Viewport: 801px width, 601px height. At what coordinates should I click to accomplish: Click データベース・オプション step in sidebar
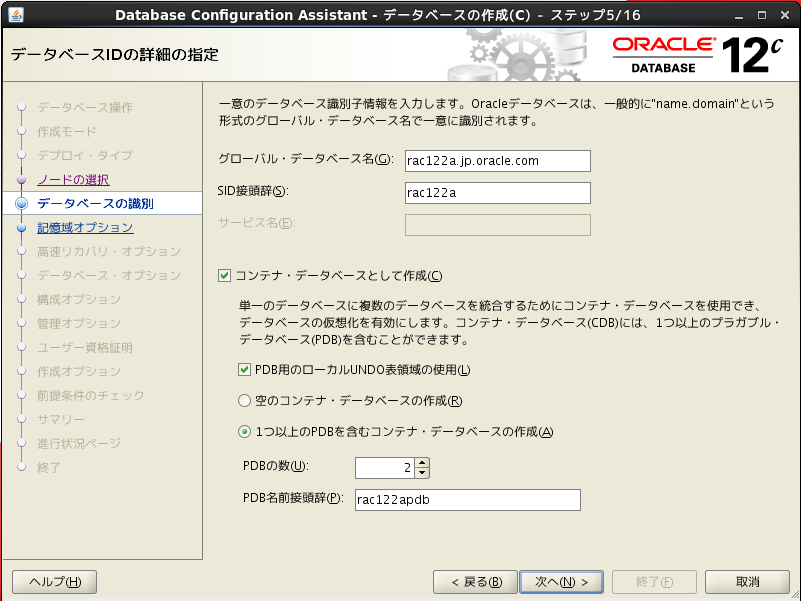109,275
